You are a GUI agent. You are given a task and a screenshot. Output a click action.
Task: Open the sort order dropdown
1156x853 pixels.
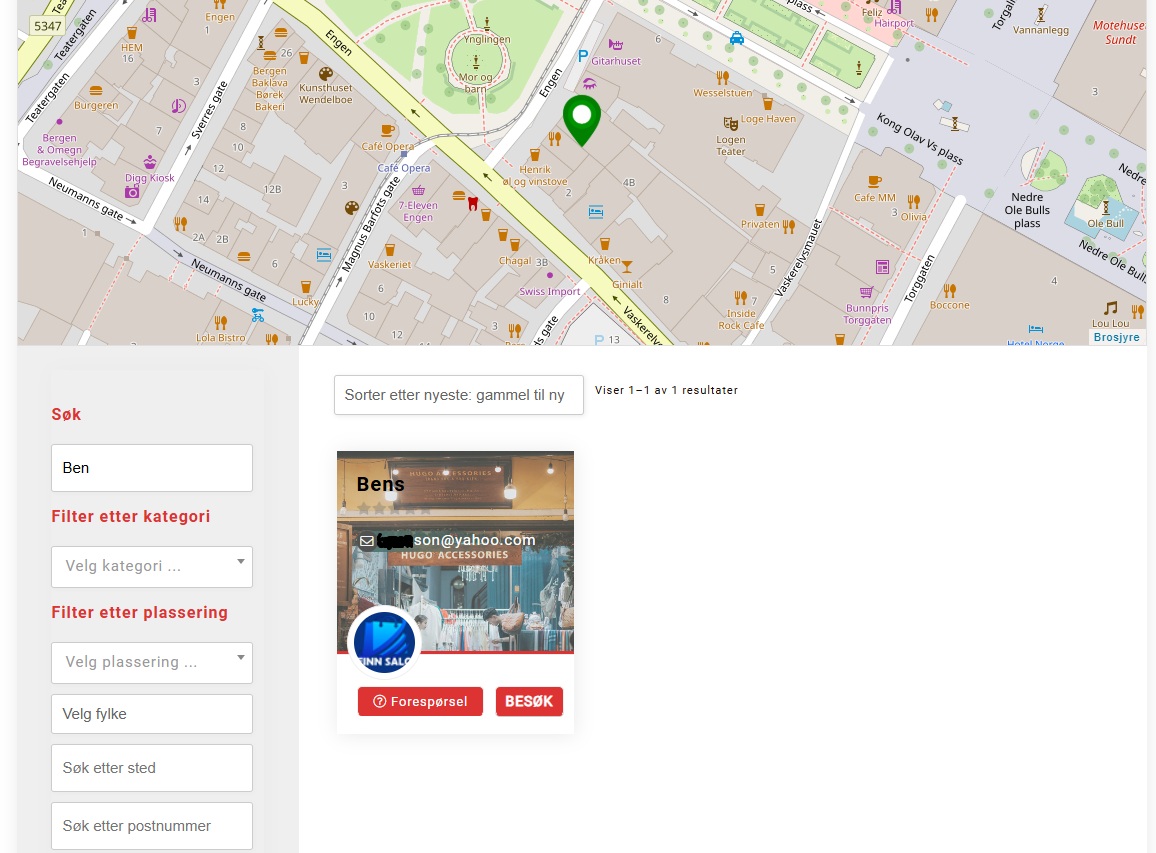pyautogui.click(x=458, y=395)
